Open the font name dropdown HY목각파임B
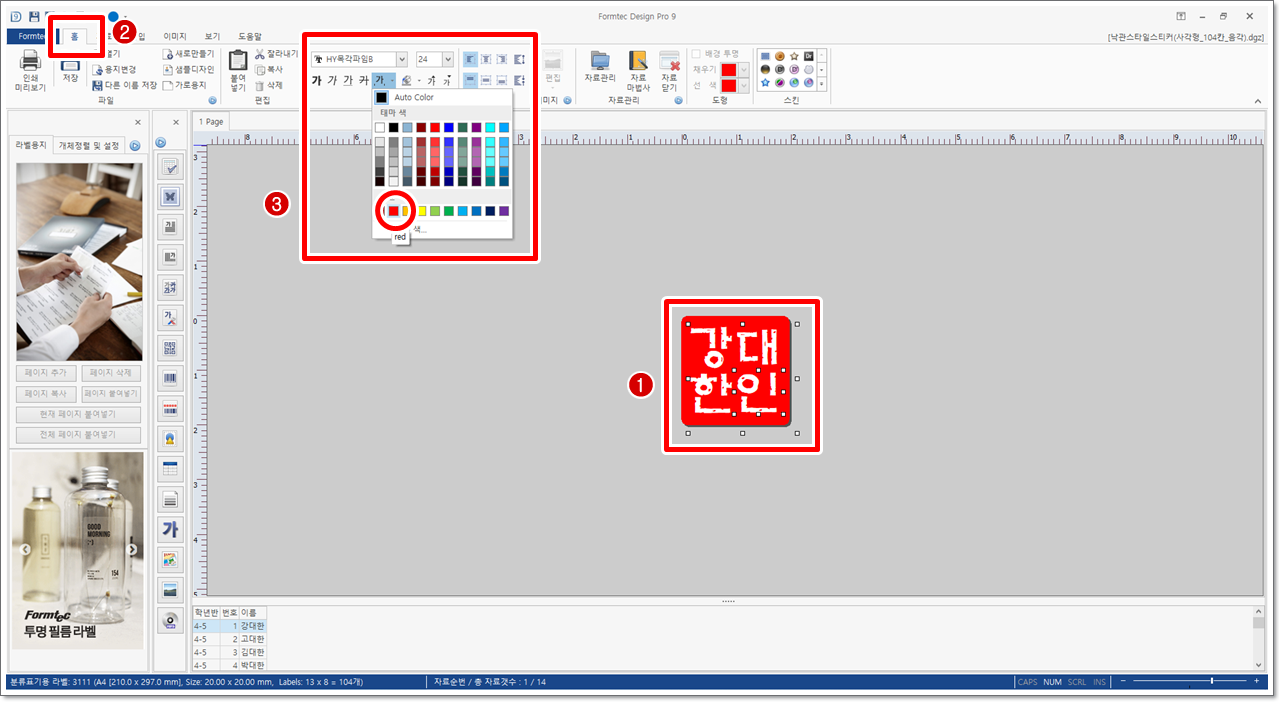This screenshot has height=702, width=1280. [x=402, y=60]
